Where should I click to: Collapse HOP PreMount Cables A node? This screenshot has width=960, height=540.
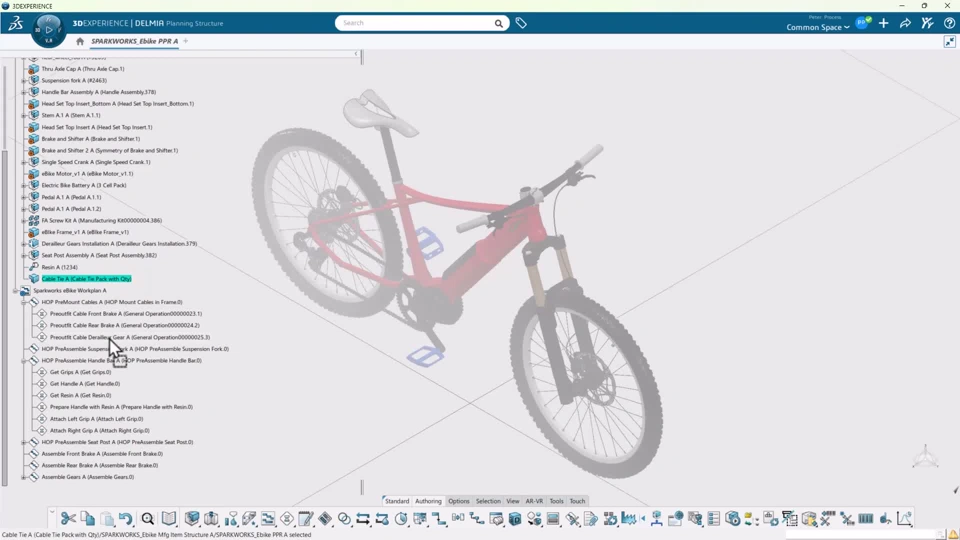click(24, 302)
